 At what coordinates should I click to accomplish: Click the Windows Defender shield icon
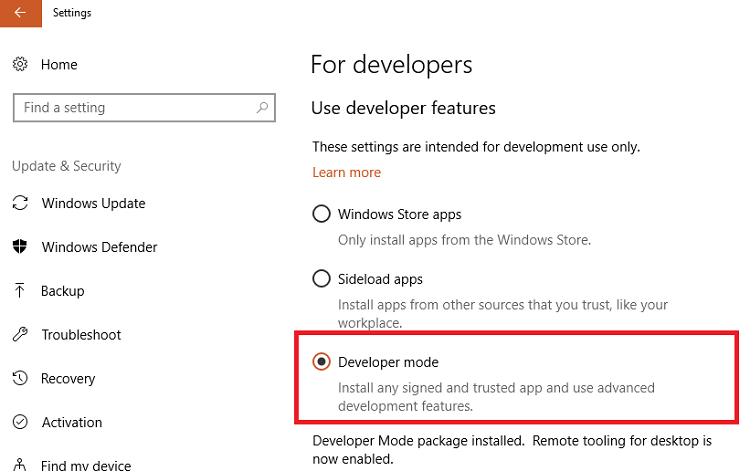pos(20,247)
